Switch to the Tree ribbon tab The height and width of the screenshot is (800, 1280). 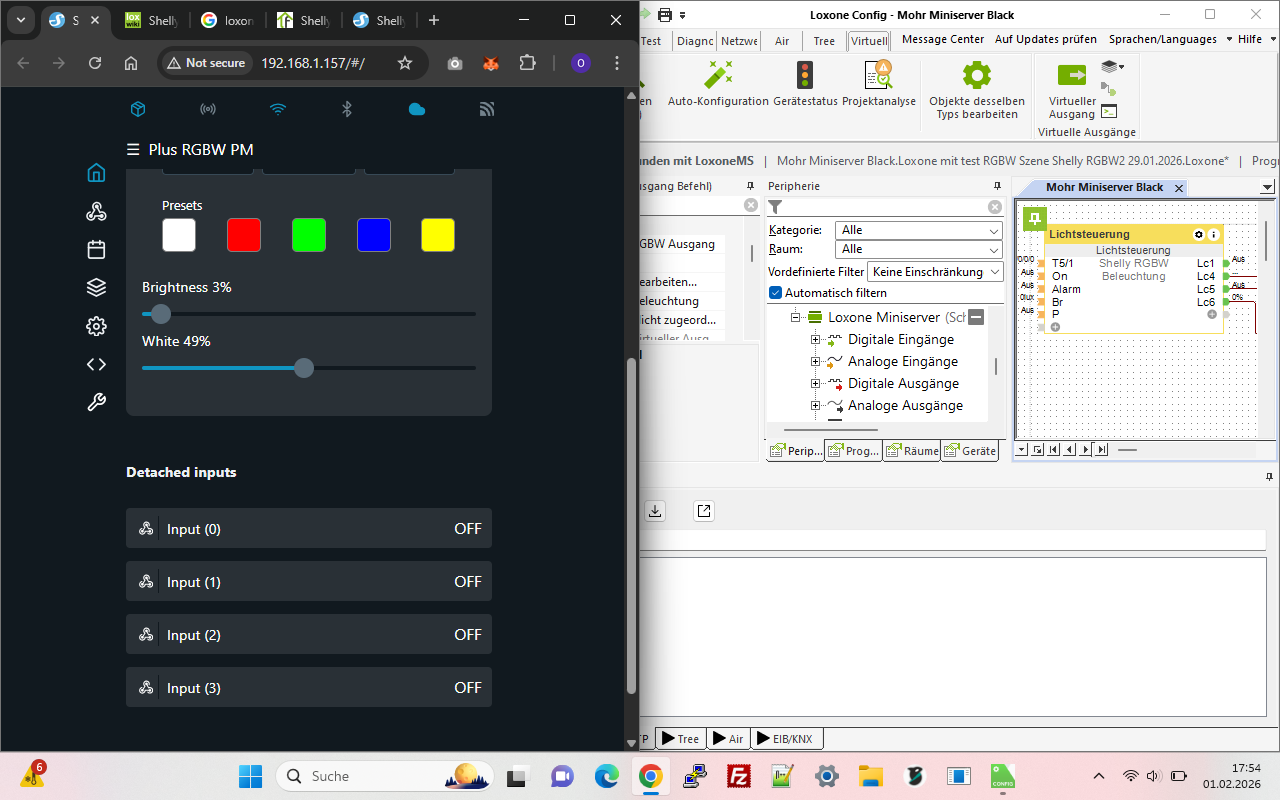(824, 41)
